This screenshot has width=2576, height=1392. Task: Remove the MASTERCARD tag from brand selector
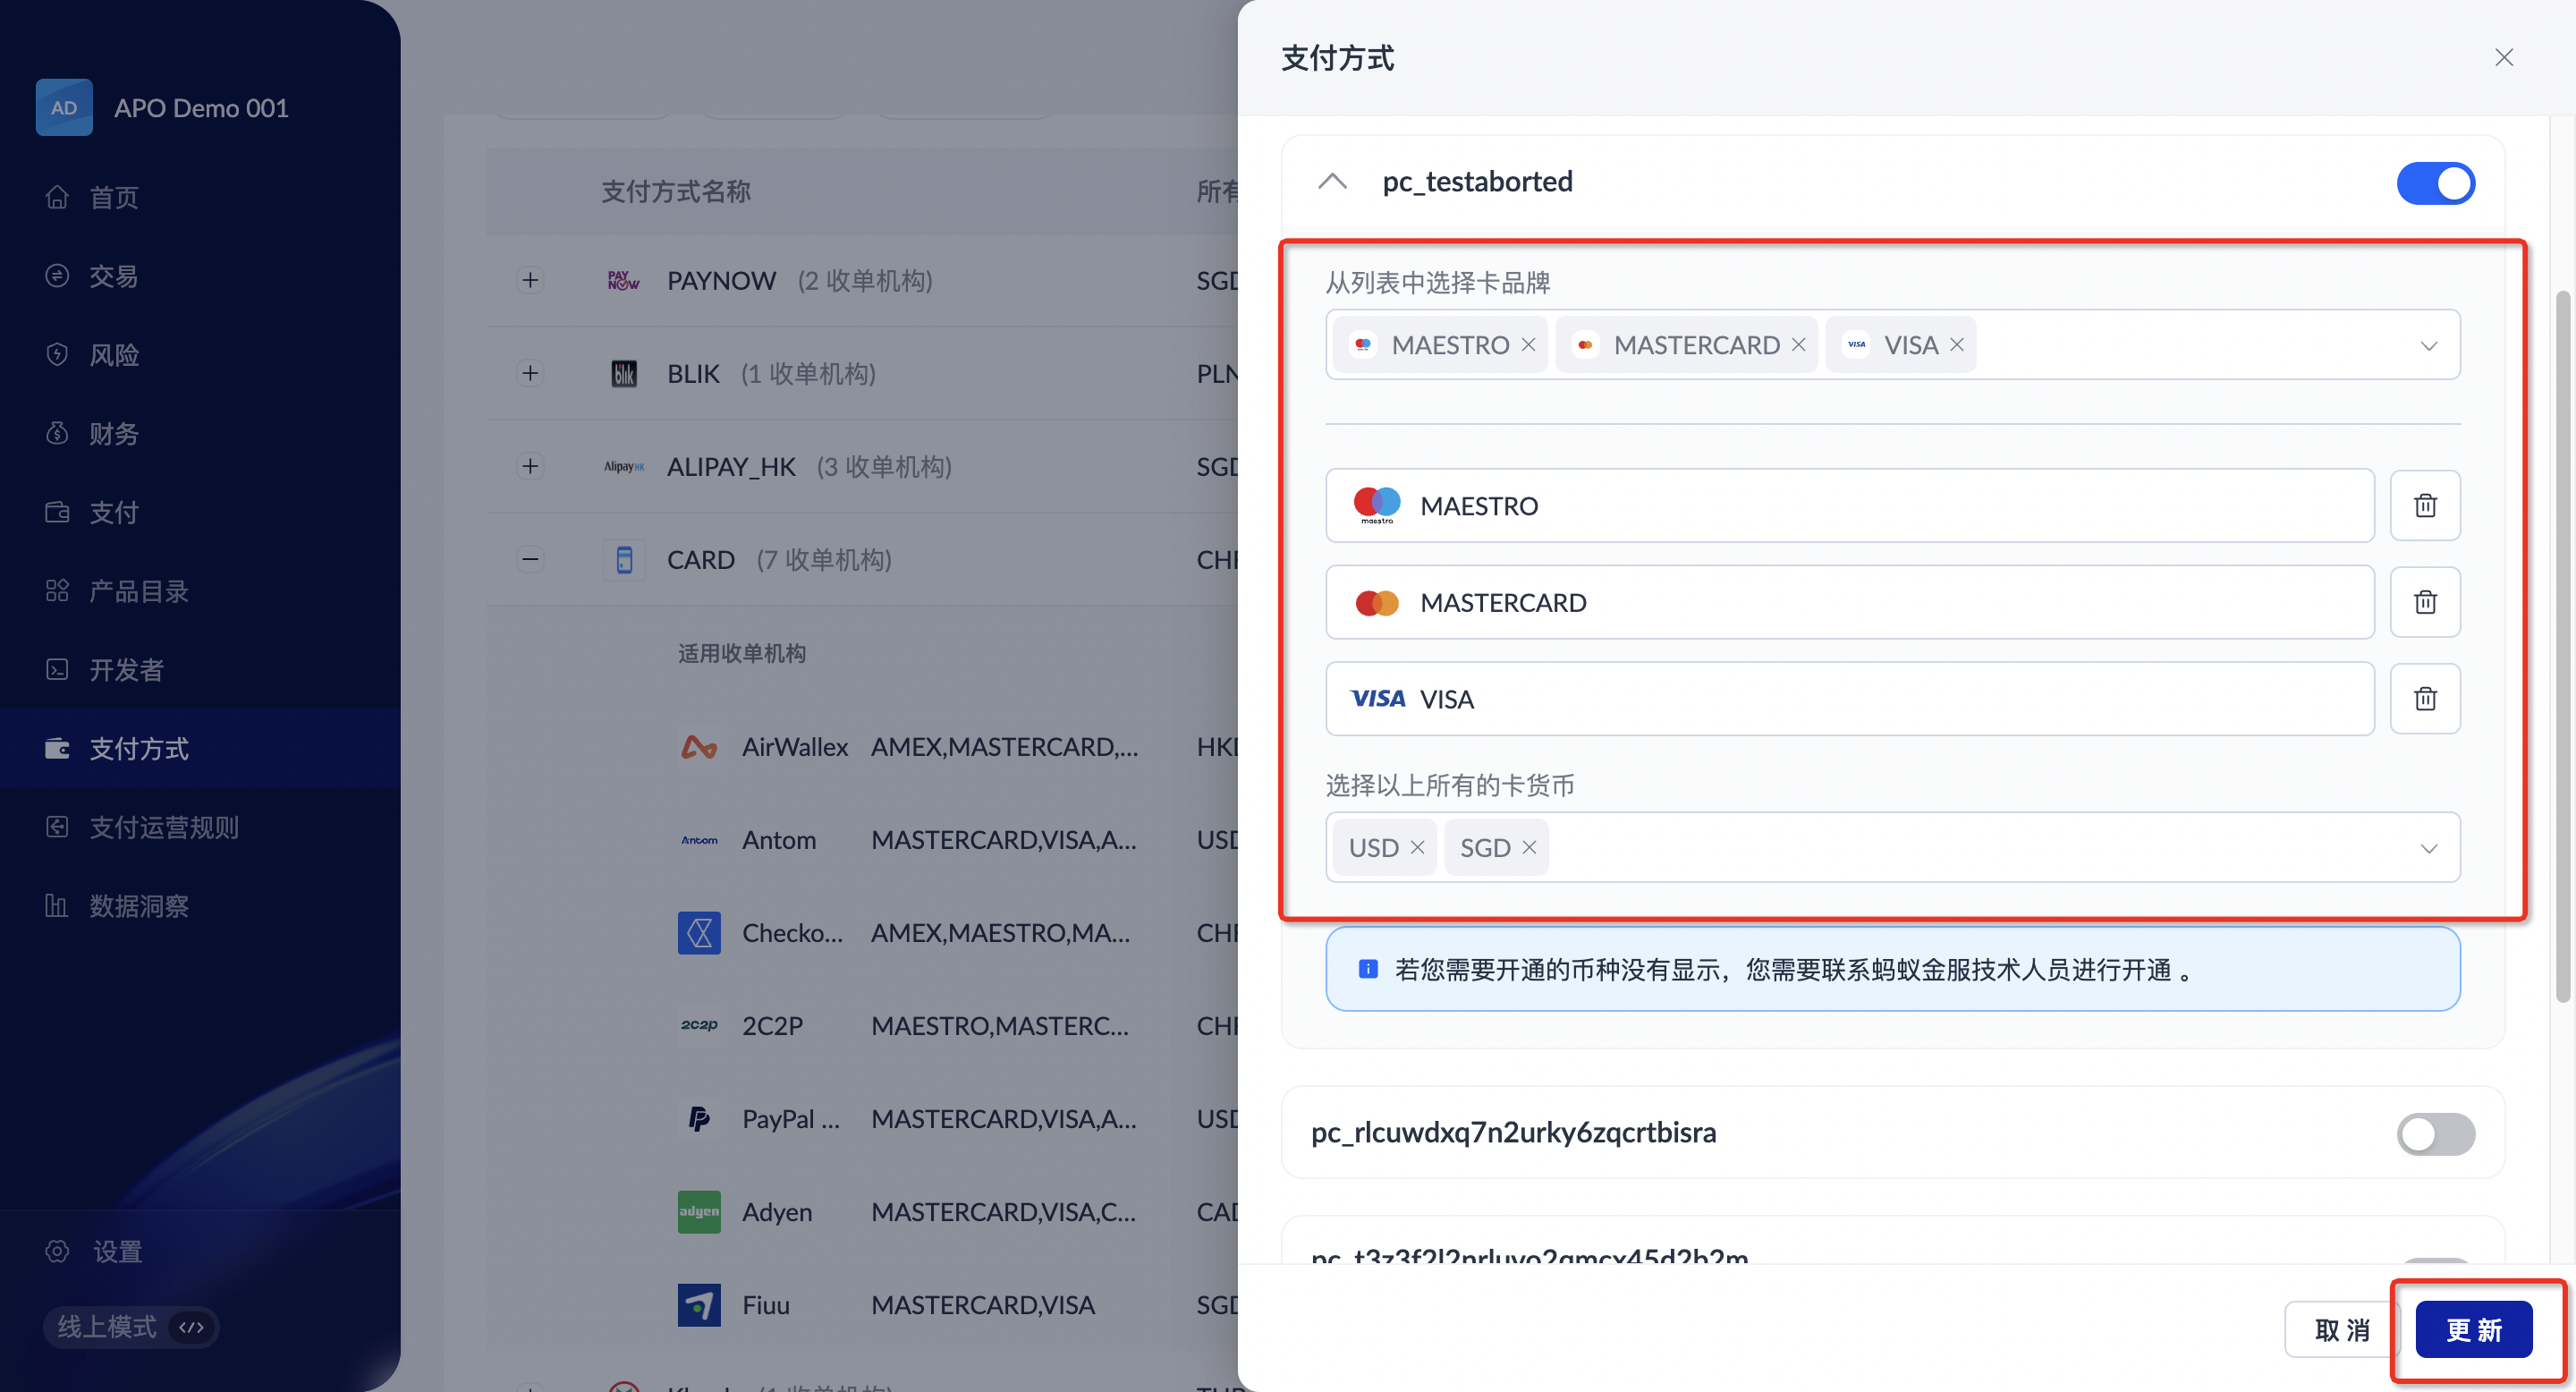(x=1798, y=345)
